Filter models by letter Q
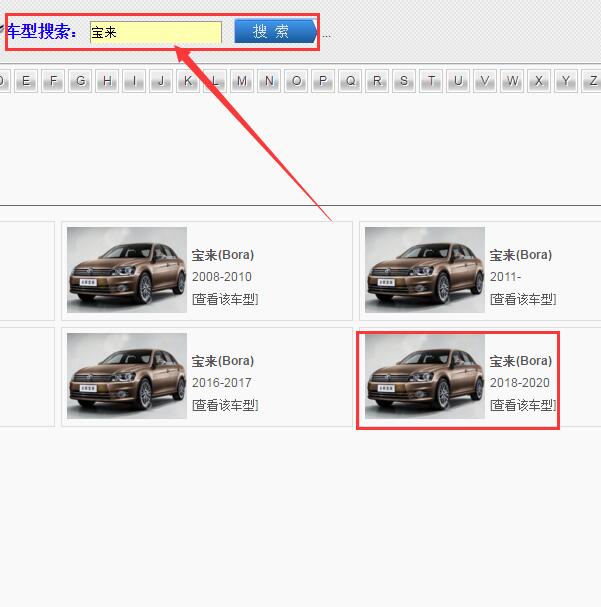 350,81
